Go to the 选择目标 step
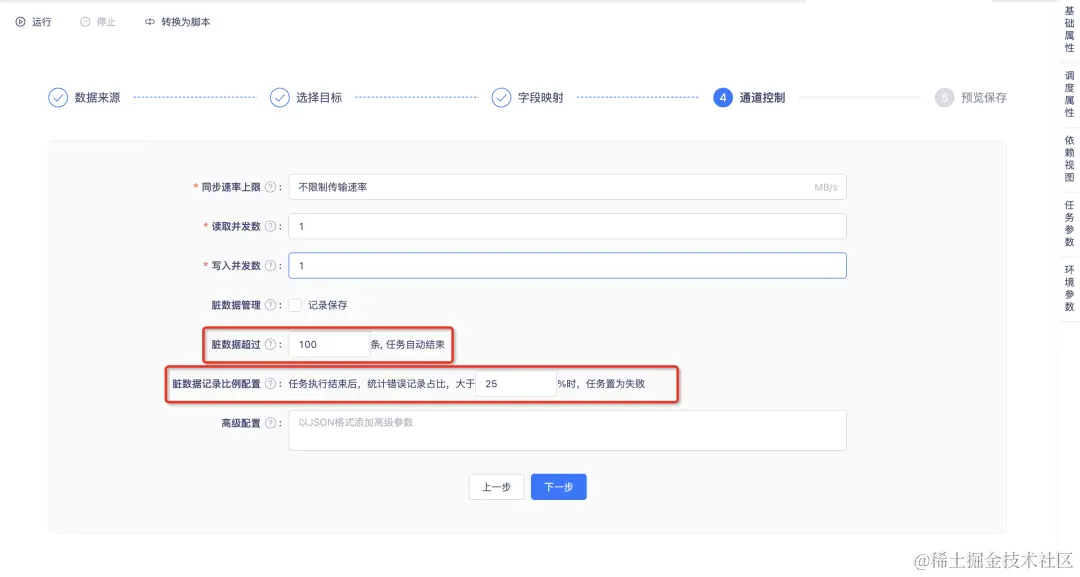This screenshot has width=1080, height=577. [306, 98]
